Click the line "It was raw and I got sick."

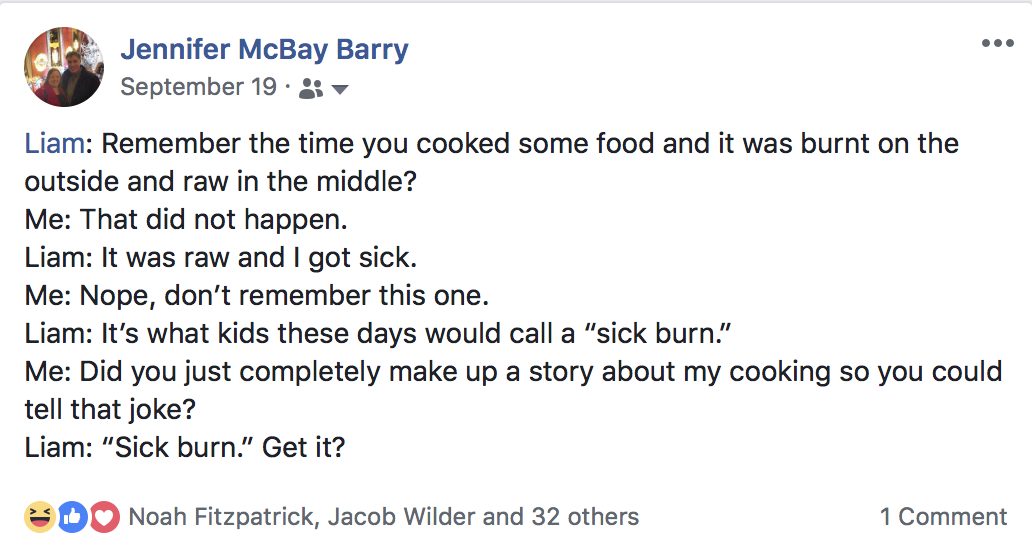pos(221,257)
